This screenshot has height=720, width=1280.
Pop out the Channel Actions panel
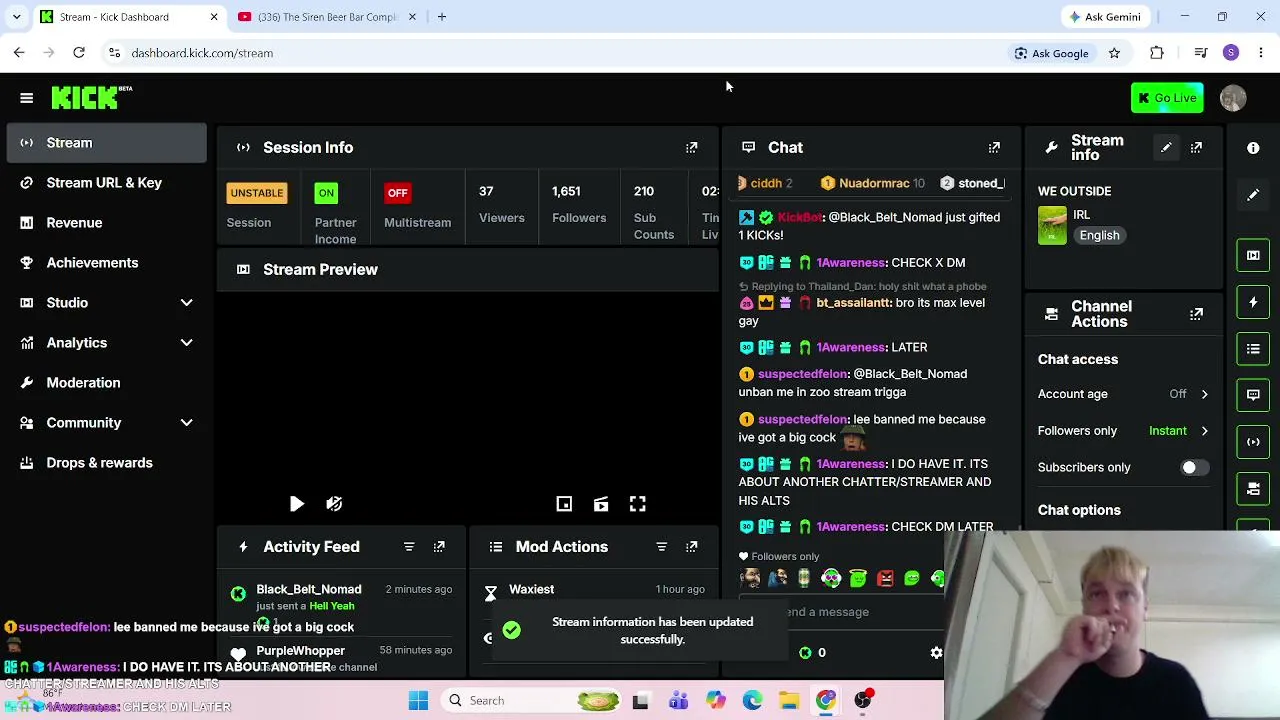click(x=1196, y=314)
